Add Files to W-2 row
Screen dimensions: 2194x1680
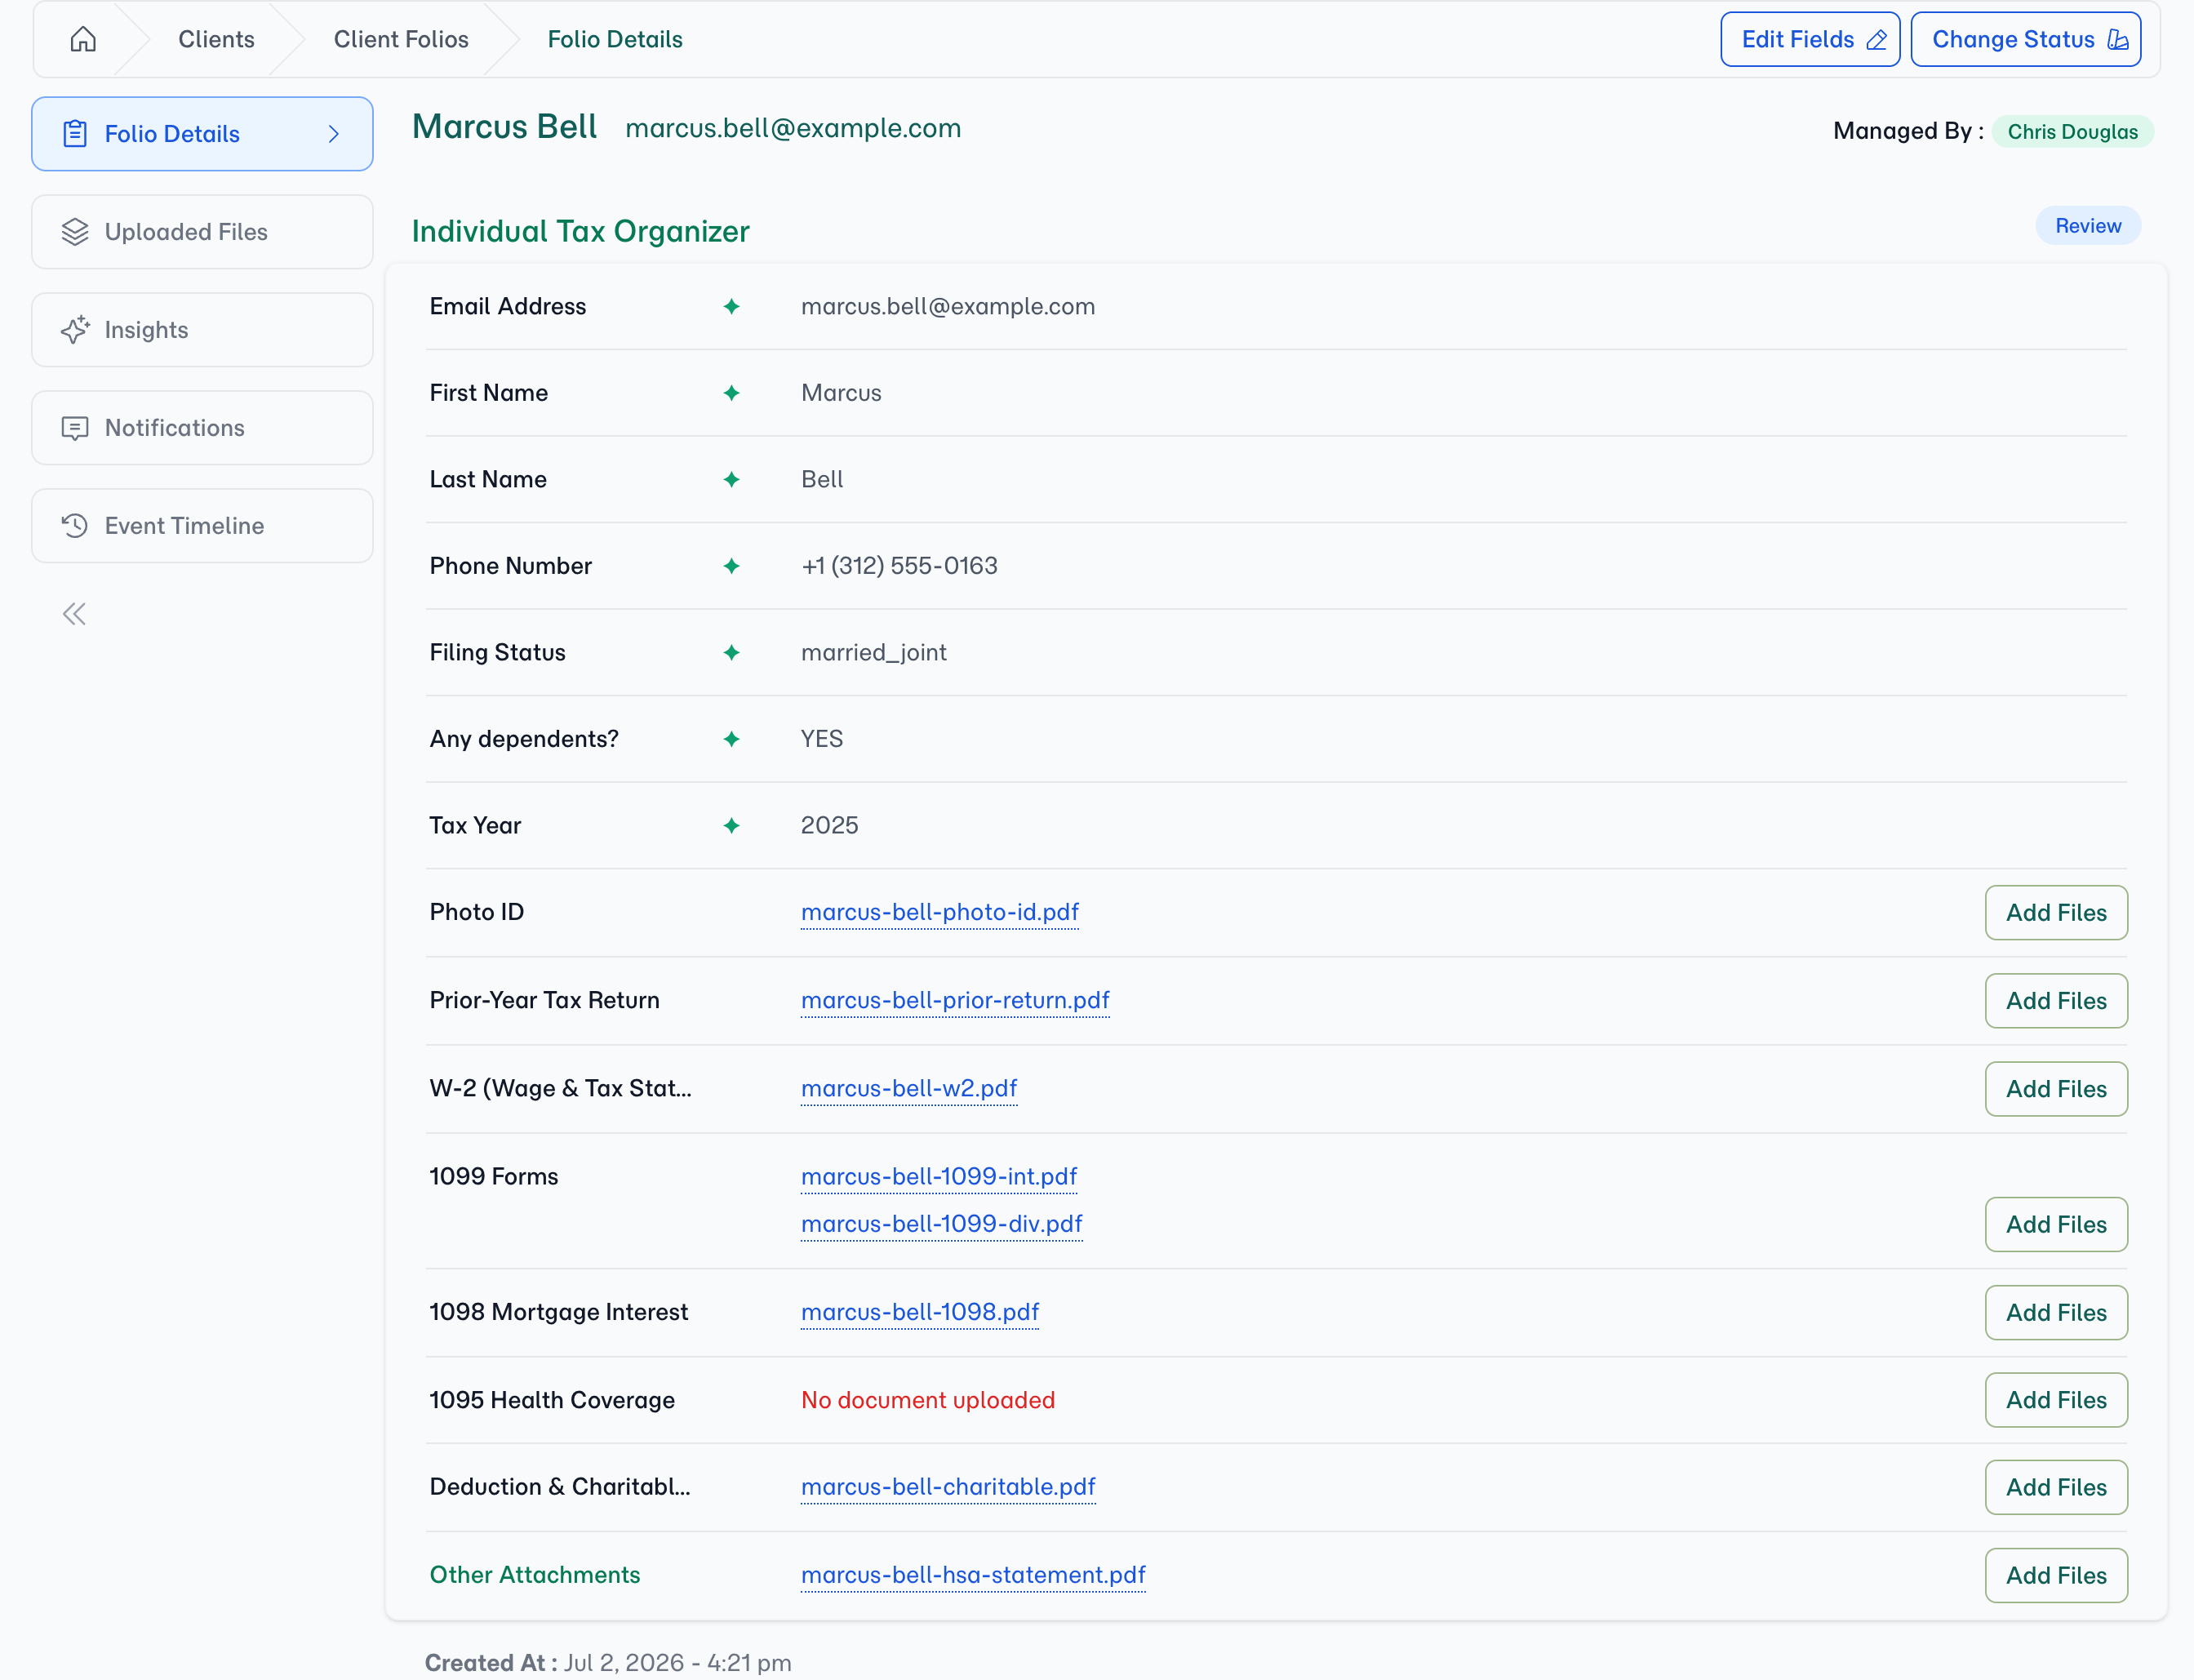[2056, 1089]
